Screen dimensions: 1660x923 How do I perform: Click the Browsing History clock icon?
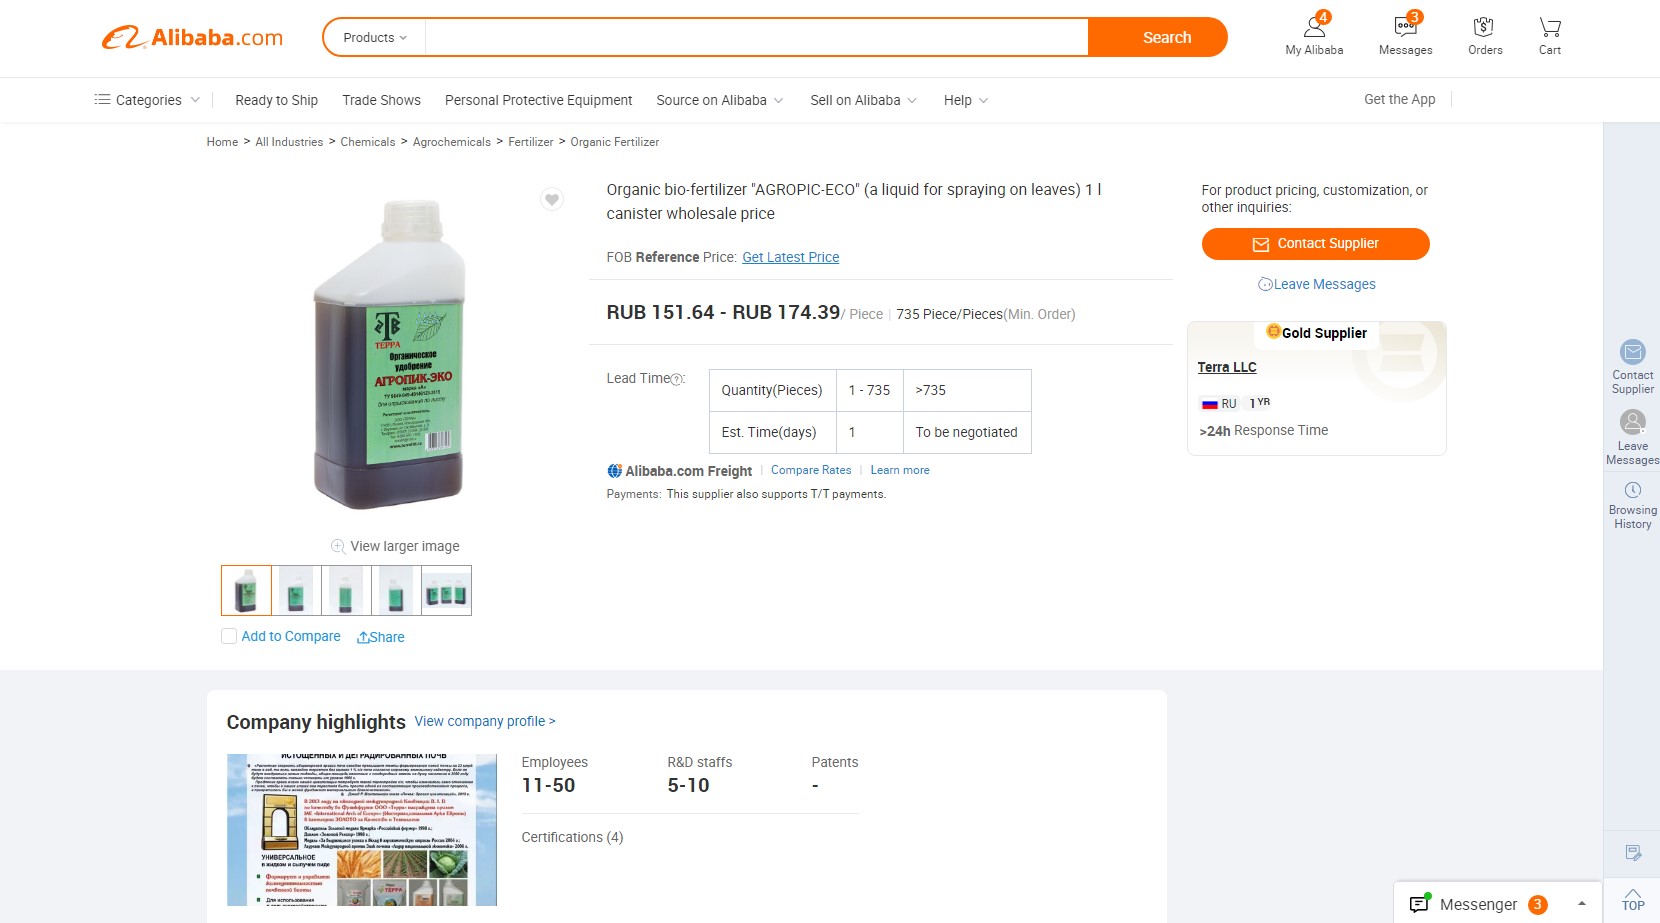tap(1633, 490)
